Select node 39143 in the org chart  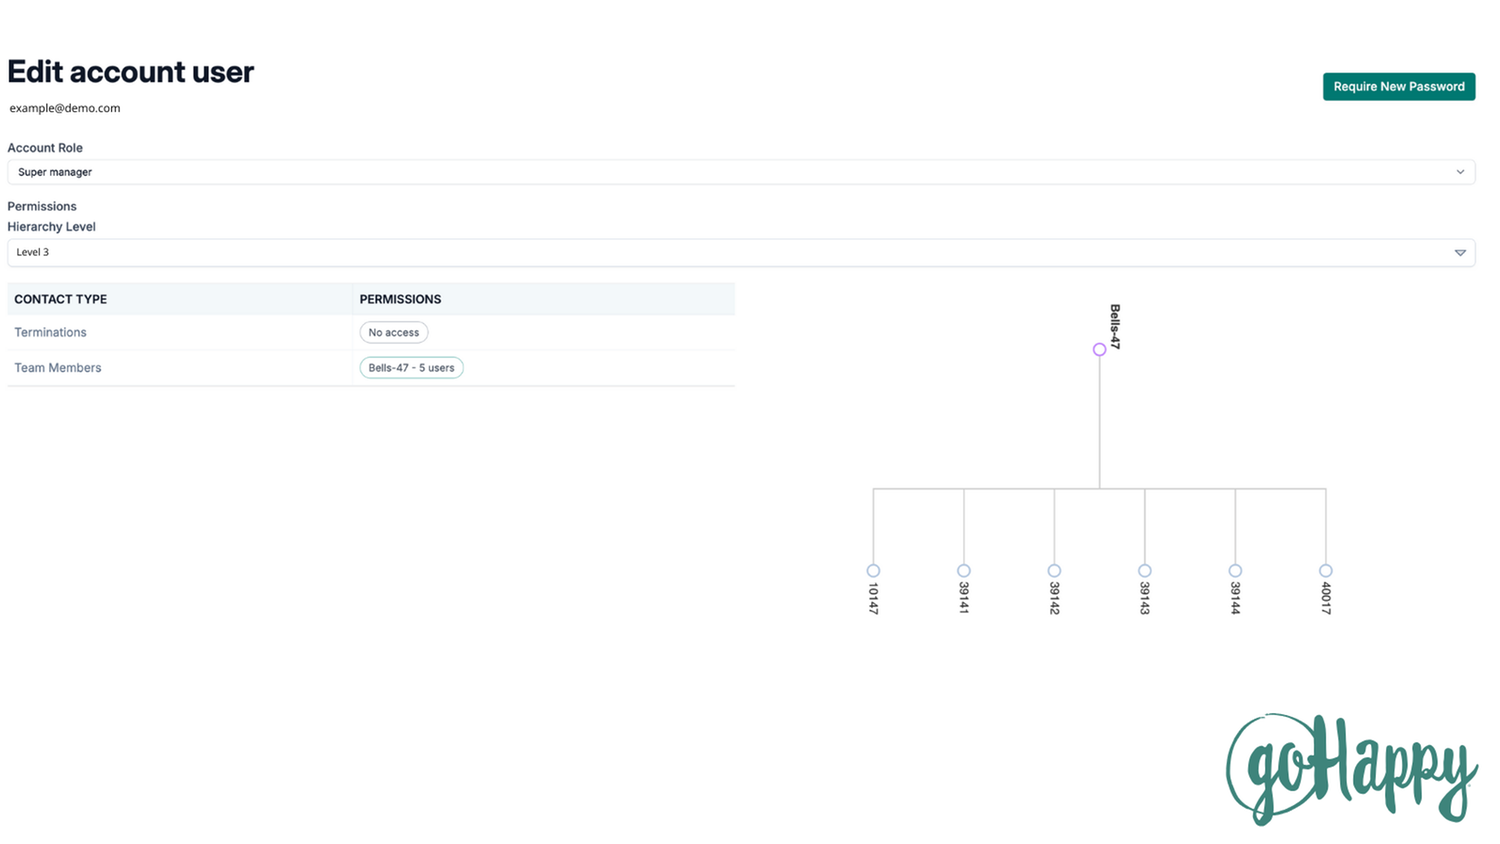tap(1144, 570)
